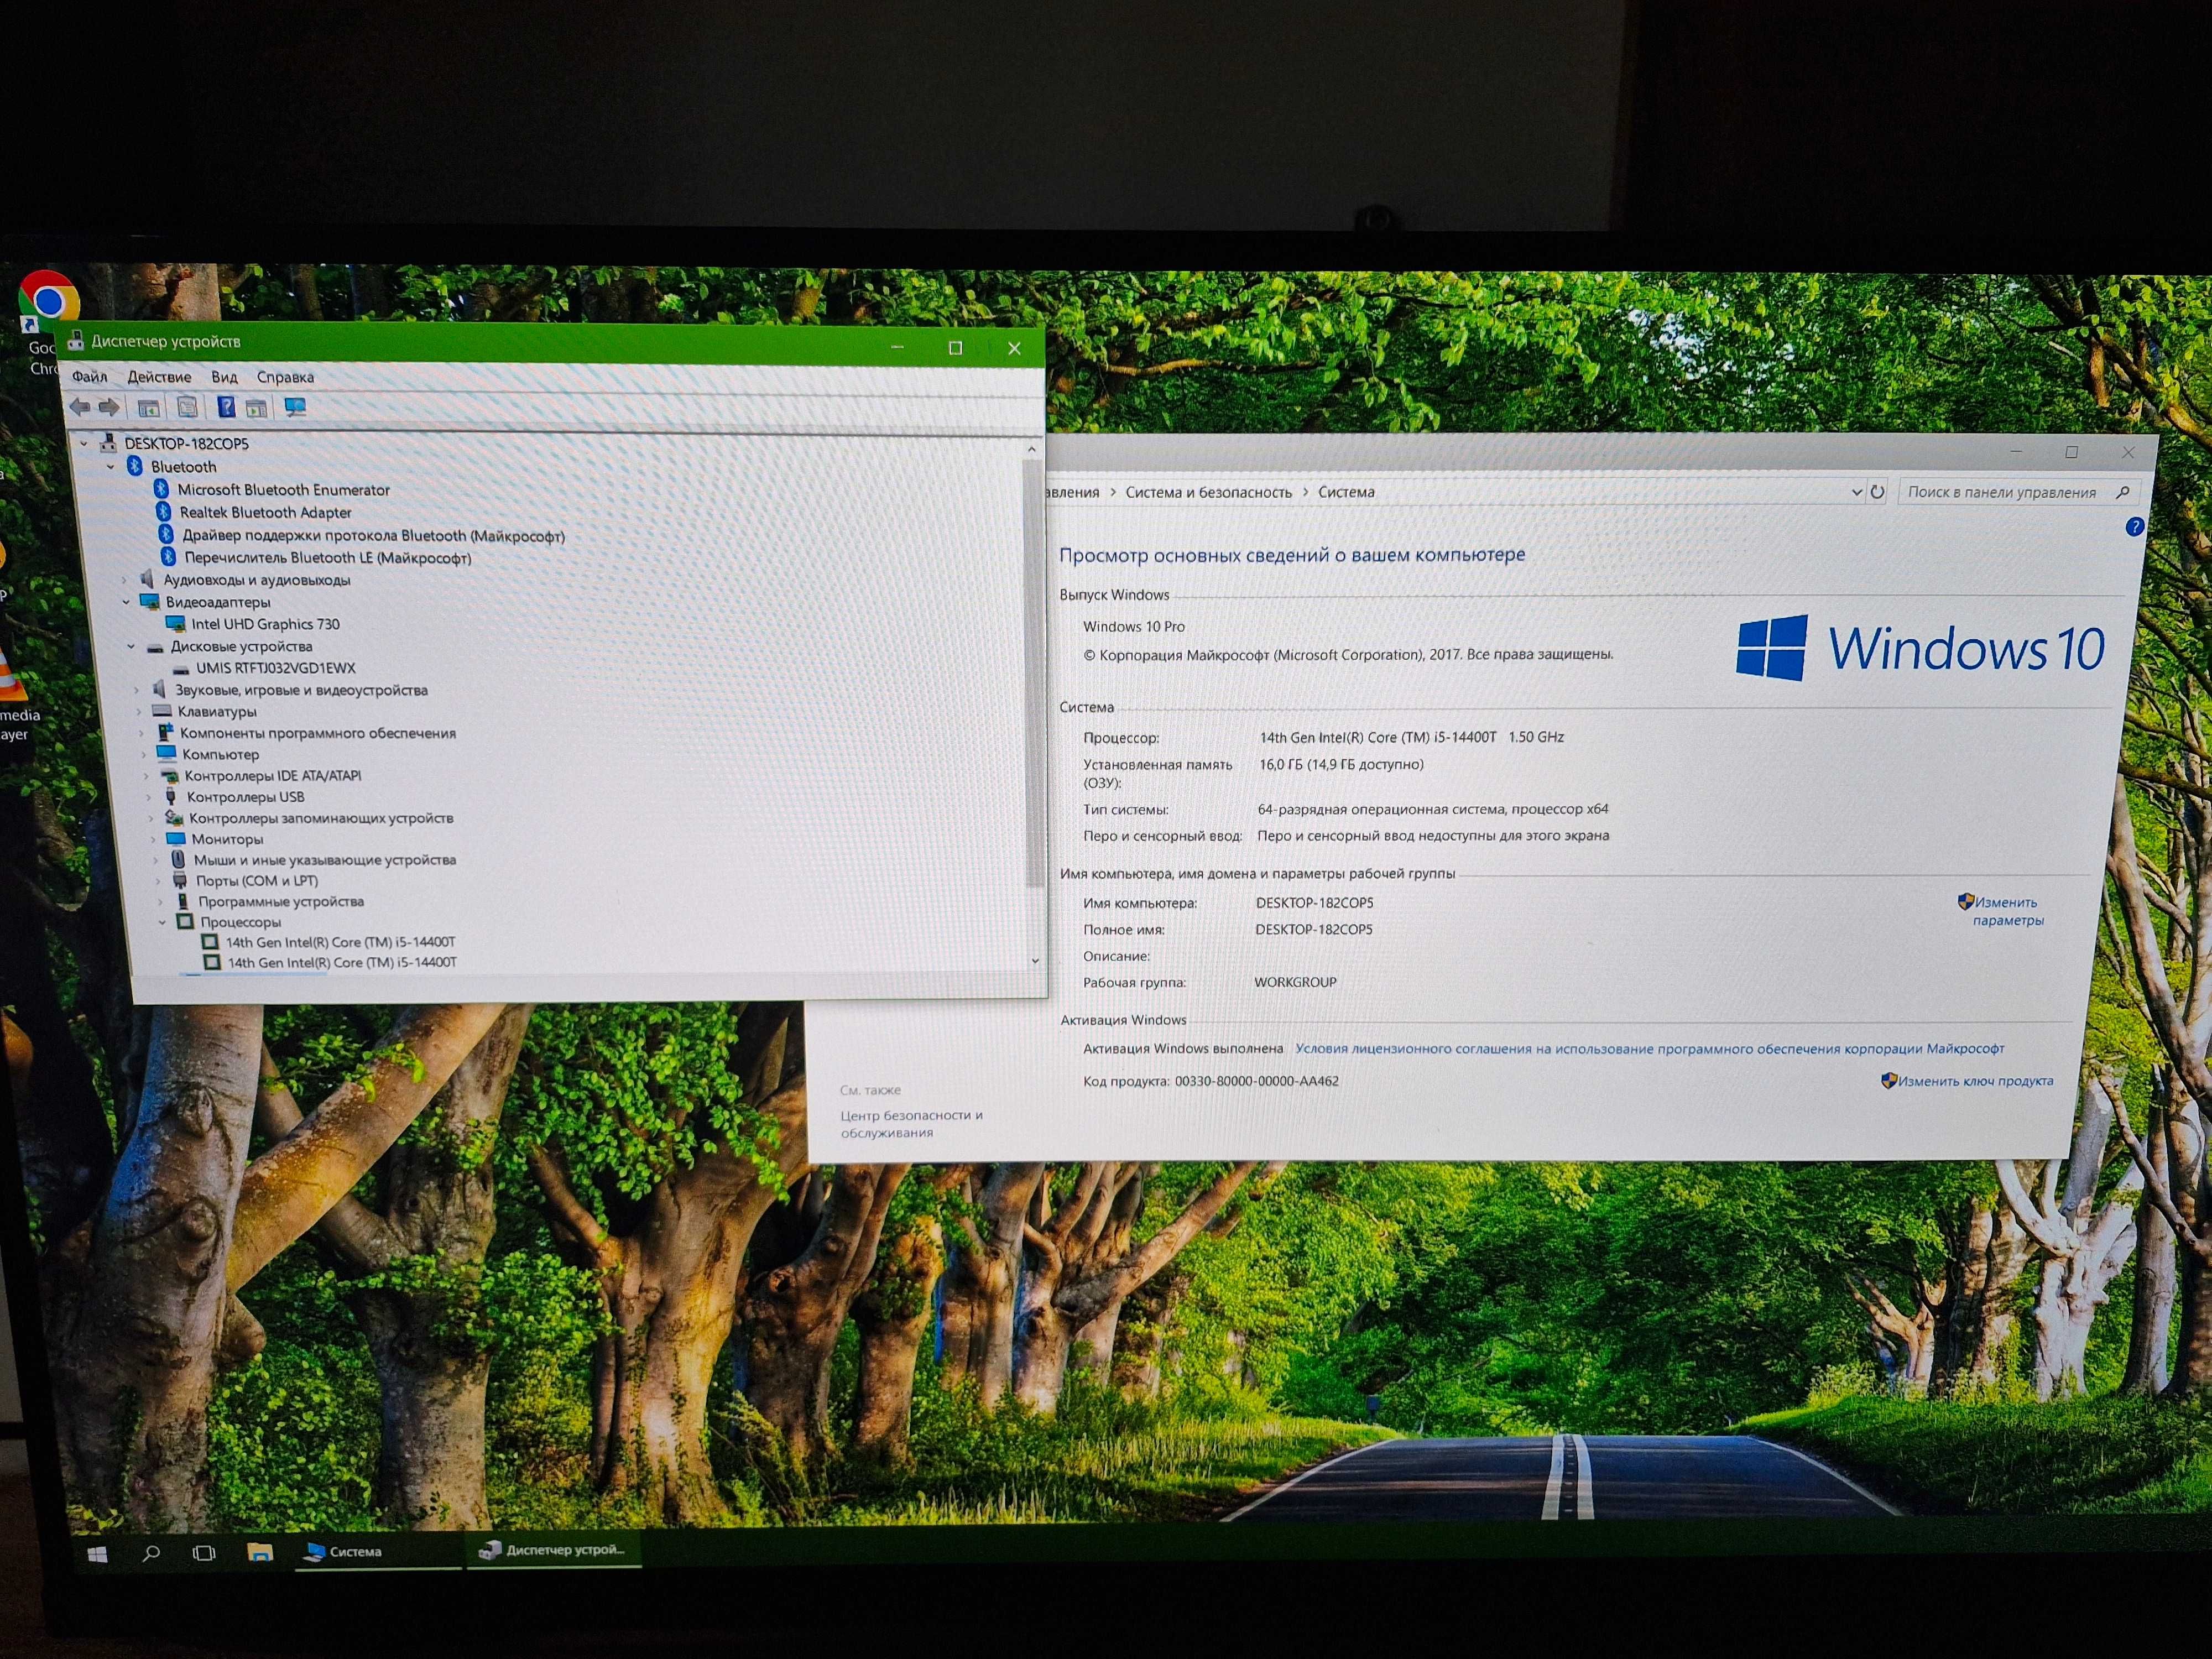This screenshot has height=1659, width=2212.
Task: Click the Система breadcrumb item
Action: (x=1346, y=492)
